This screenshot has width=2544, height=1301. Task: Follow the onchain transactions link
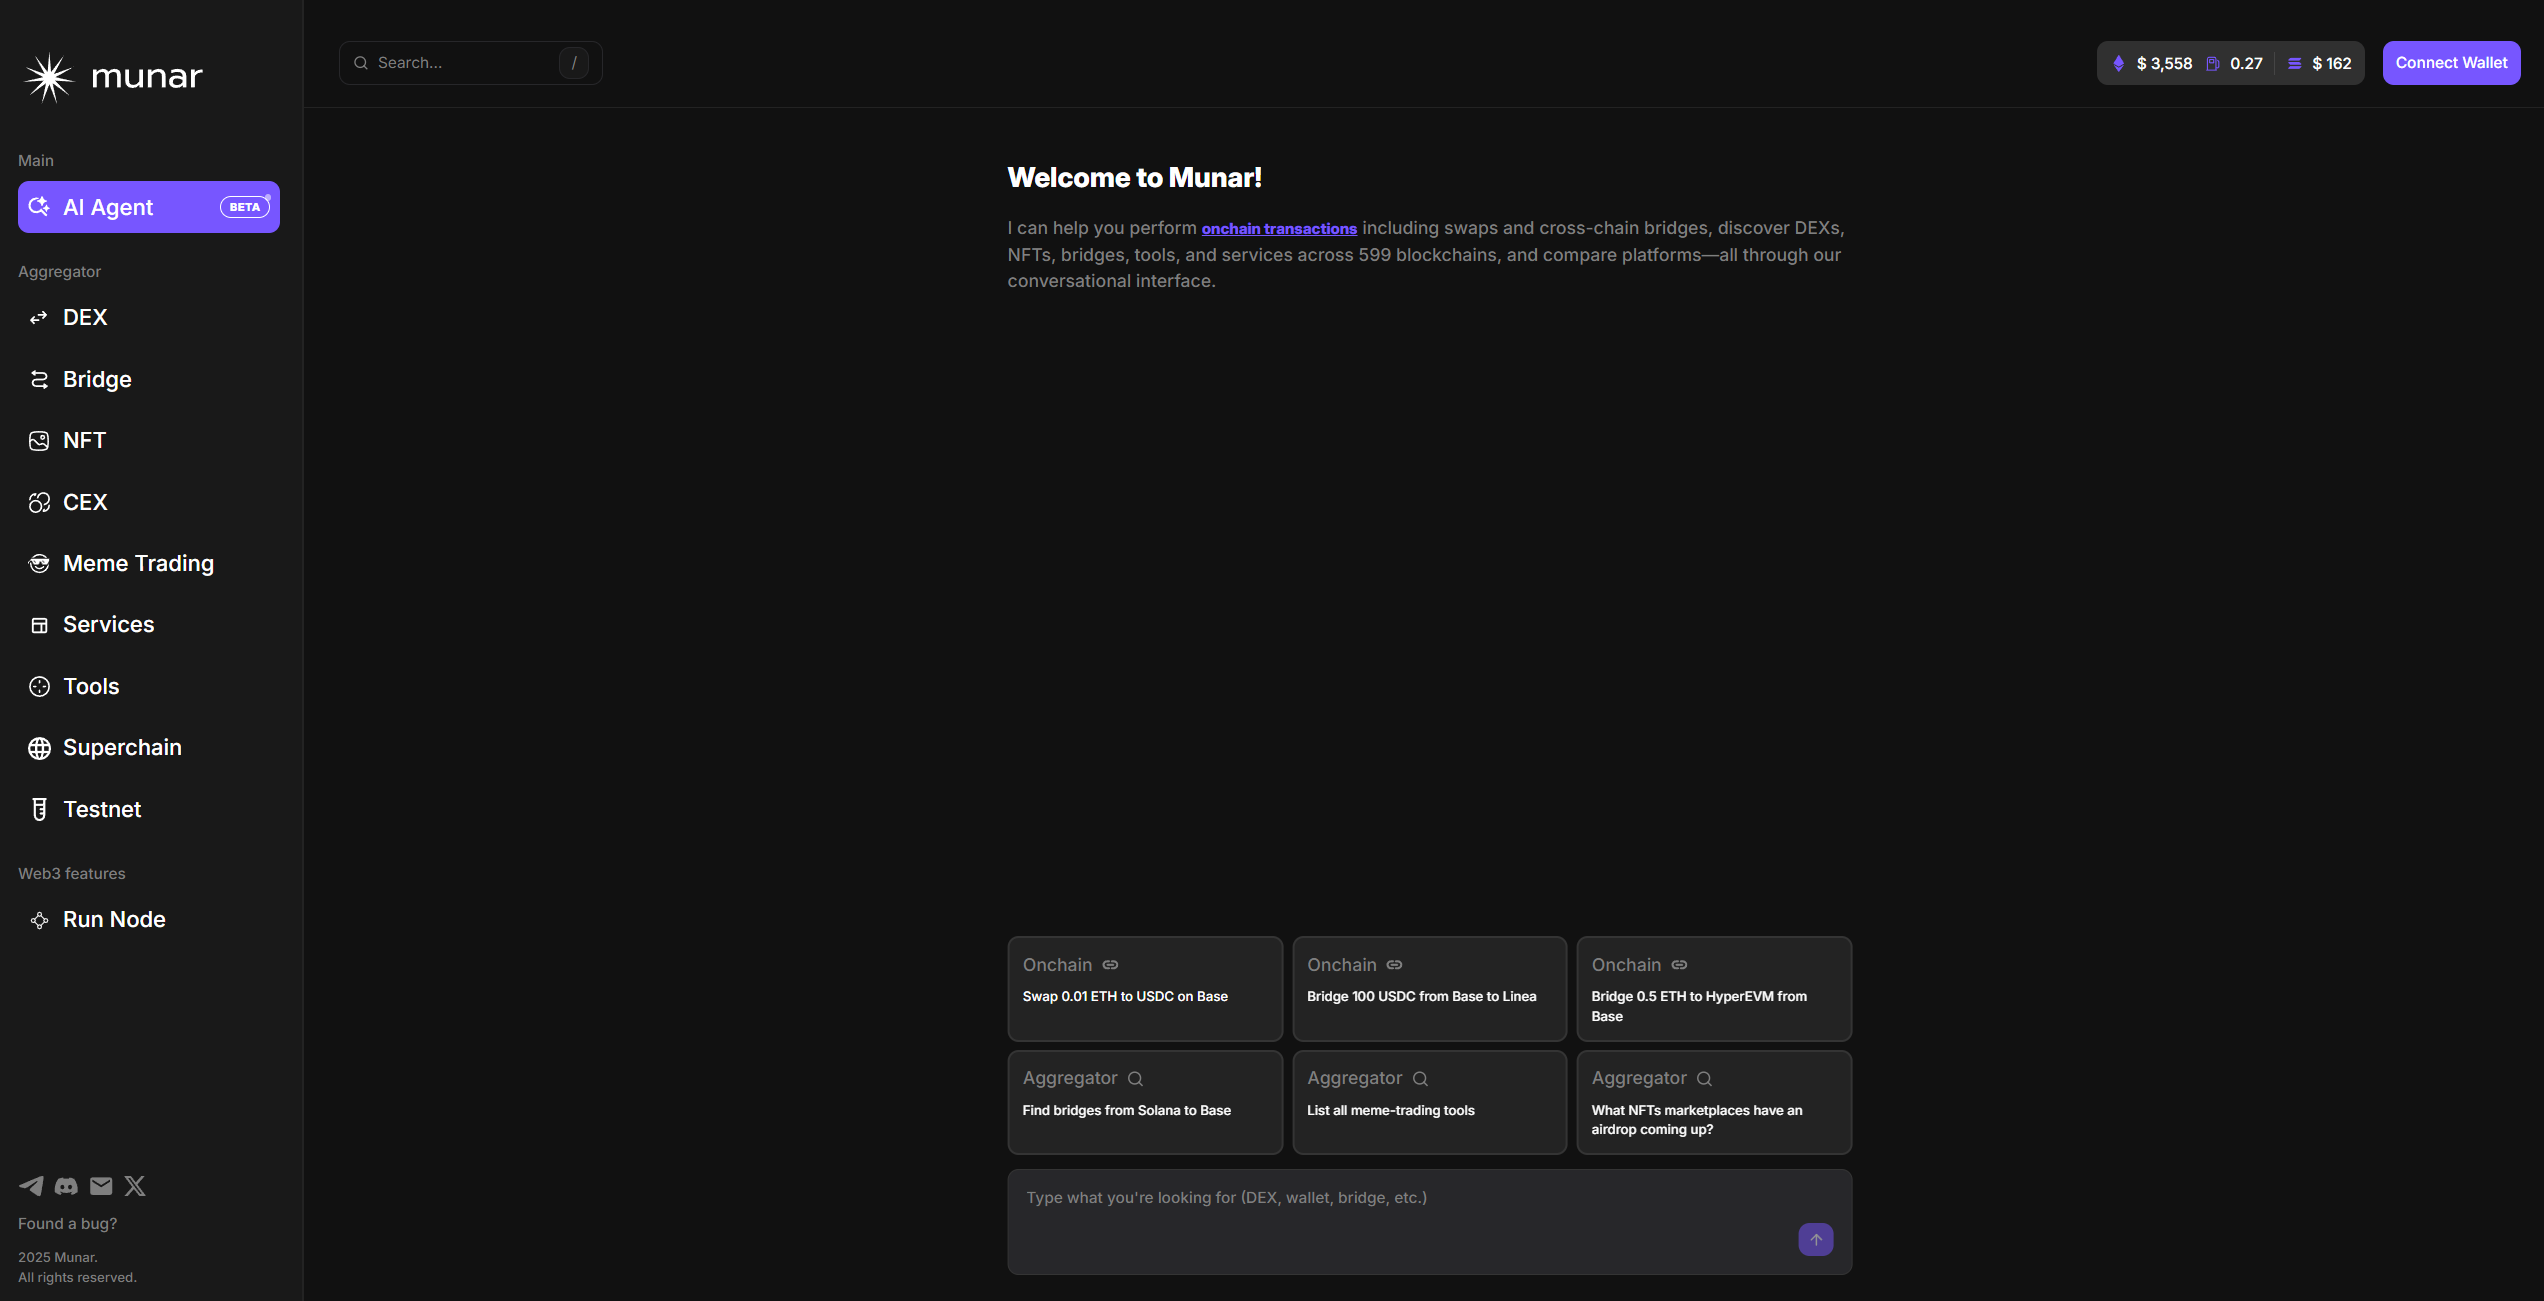(1279, 228)
